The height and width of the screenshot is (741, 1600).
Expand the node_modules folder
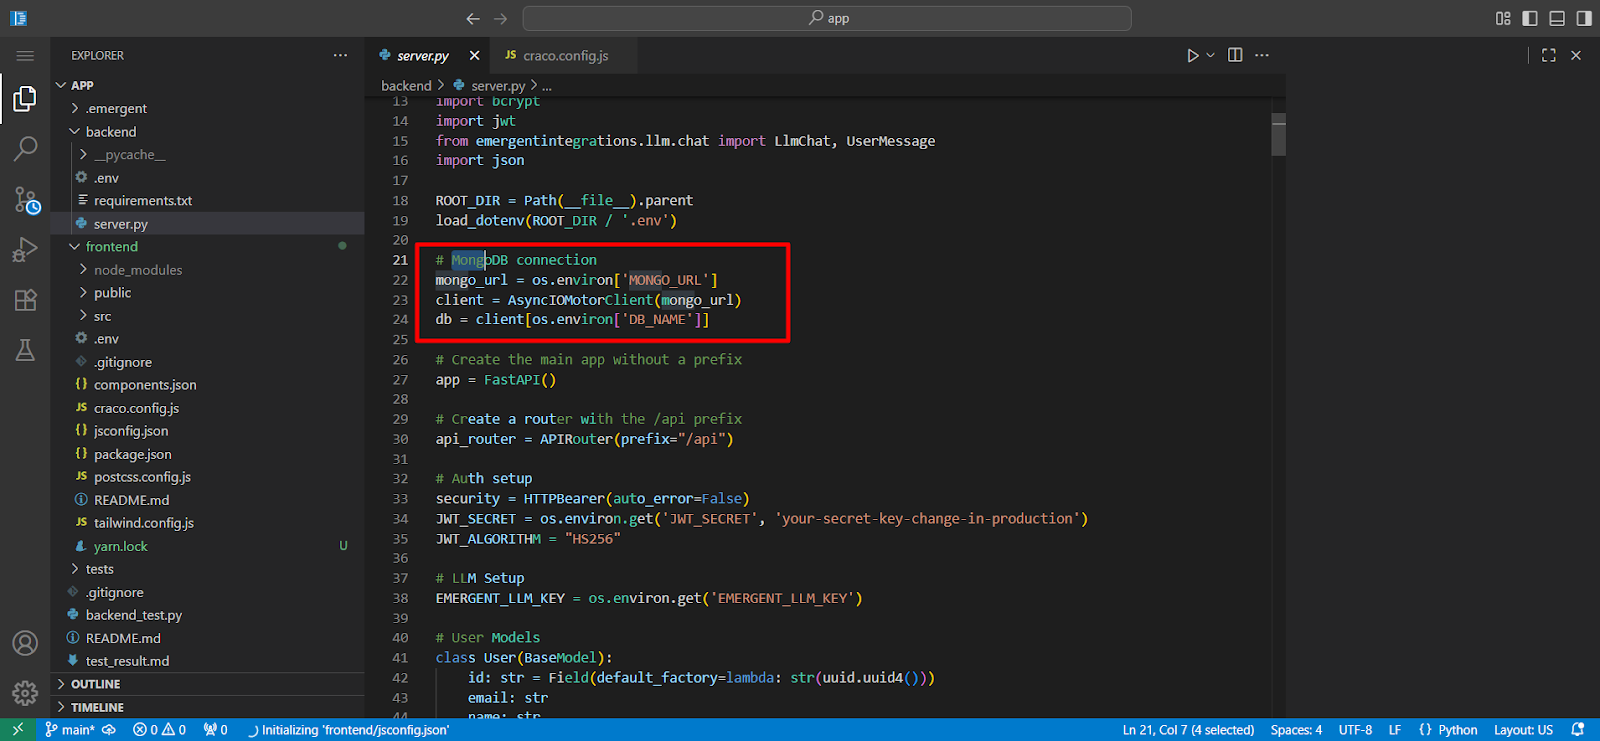(208, 270)
